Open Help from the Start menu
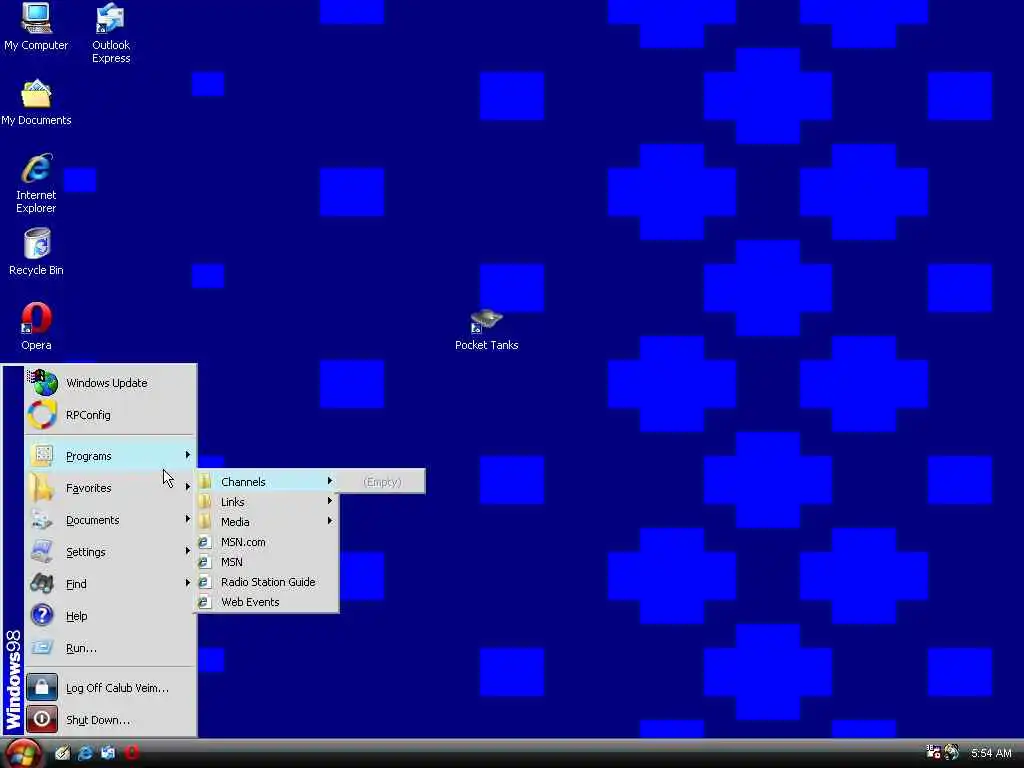 110,616
